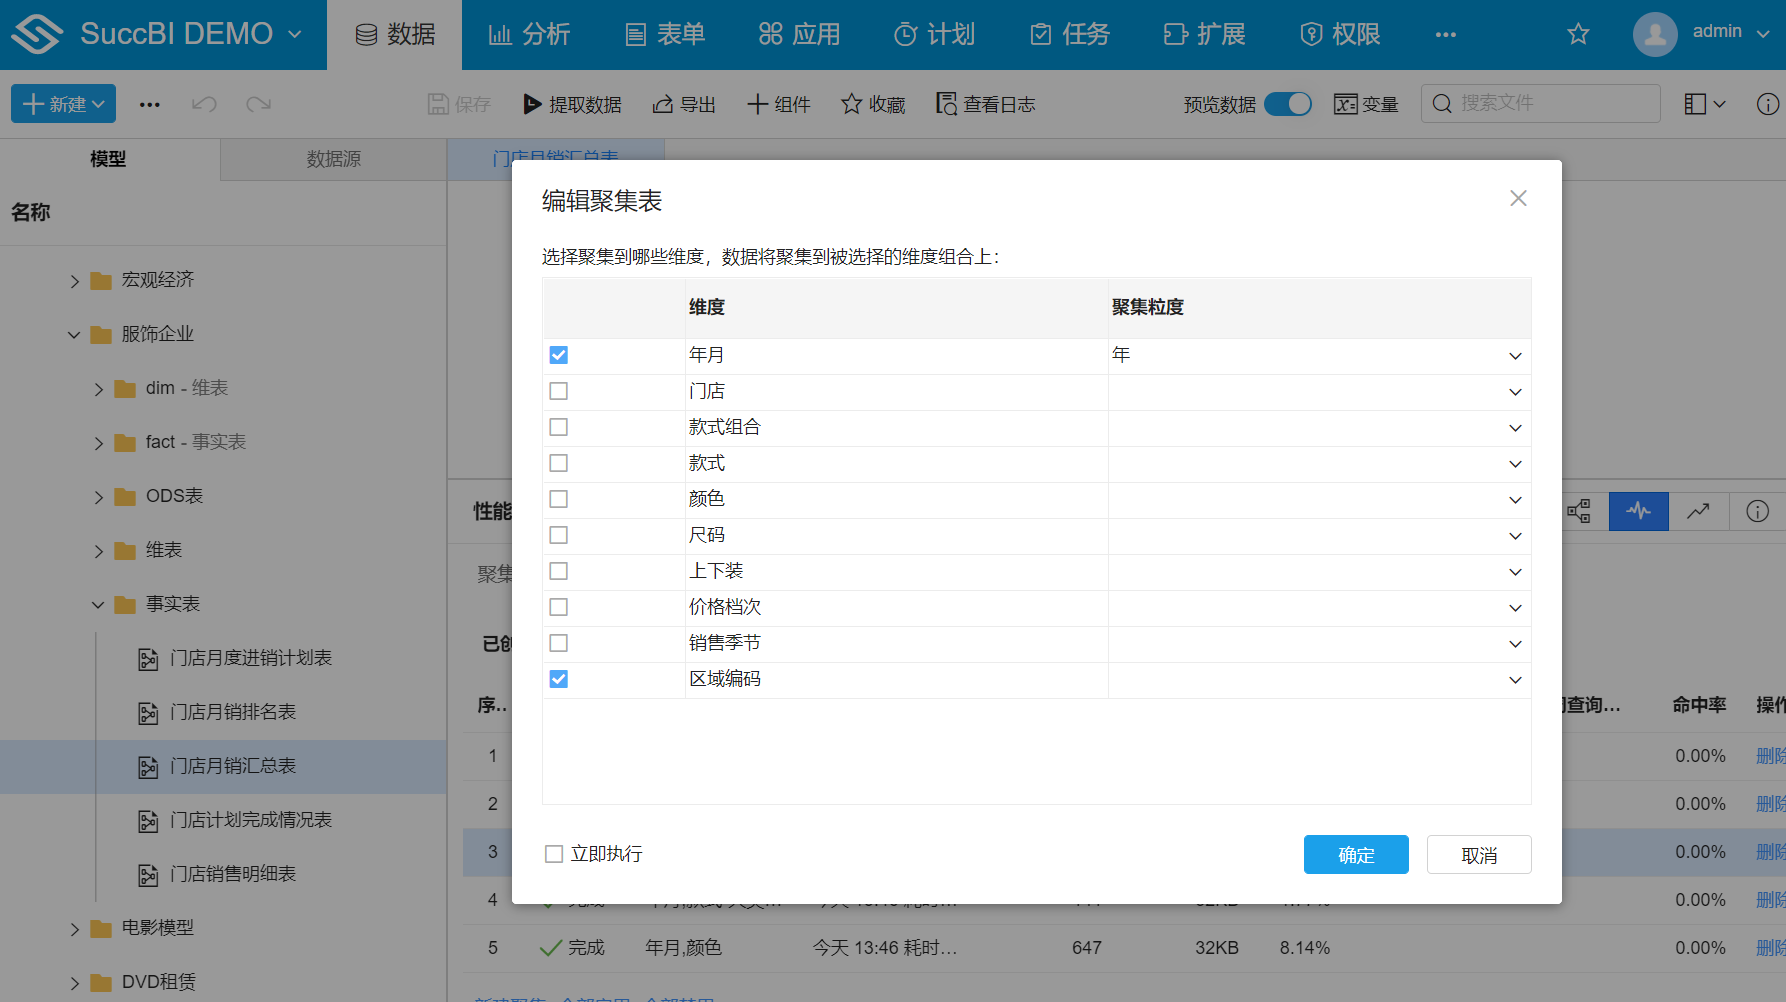Click the 提取数据 (extract data) toolbar icon
The height and width of the screenshot is (1002, 1786).
[x=572, y=103]
